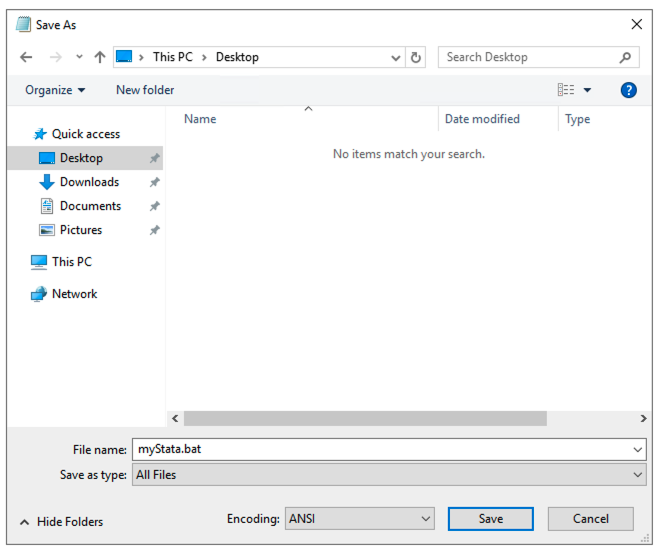This screenshot has width=662, height=554.
Task: Open the Help question mark icon
Action: [x=629, y=90]
